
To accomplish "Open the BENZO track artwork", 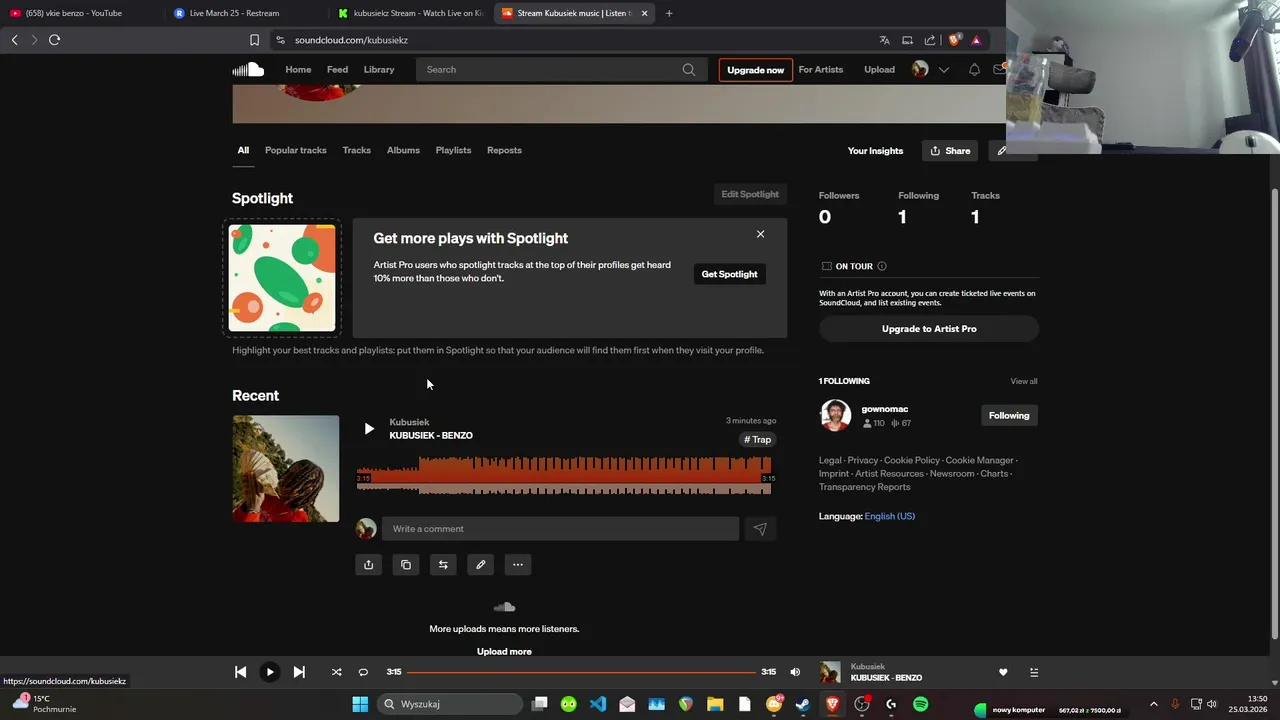I will [286, 469].
